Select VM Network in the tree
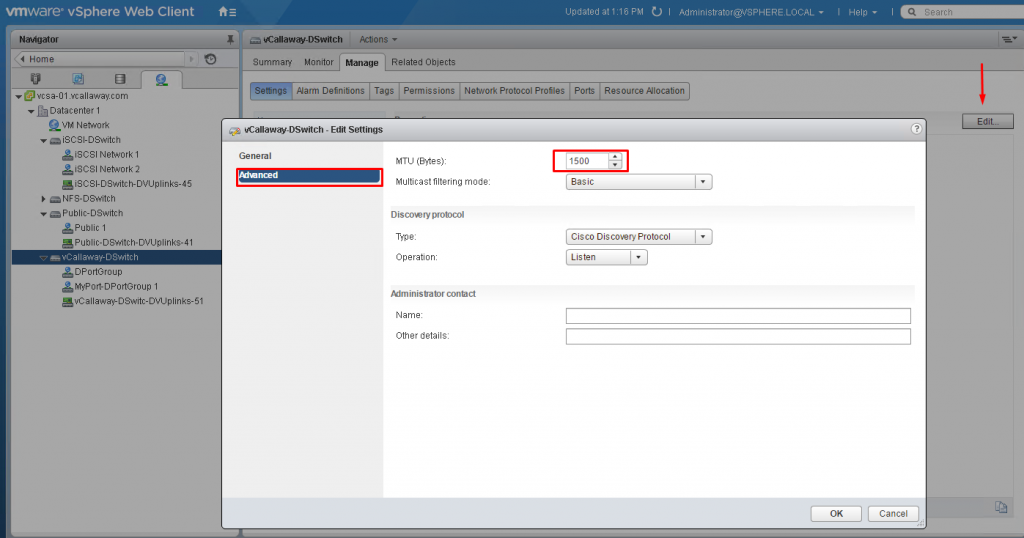1024x538 pixels. coord(86,125)
